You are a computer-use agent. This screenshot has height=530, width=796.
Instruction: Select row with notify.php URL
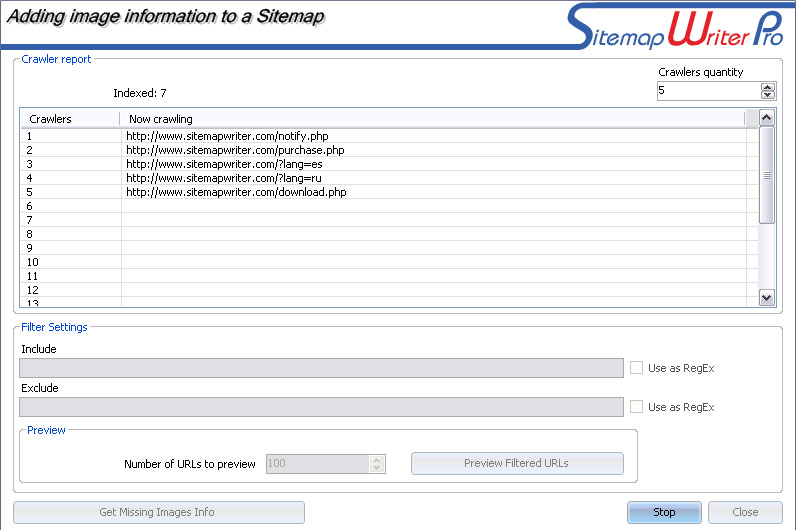click(389, 136)
